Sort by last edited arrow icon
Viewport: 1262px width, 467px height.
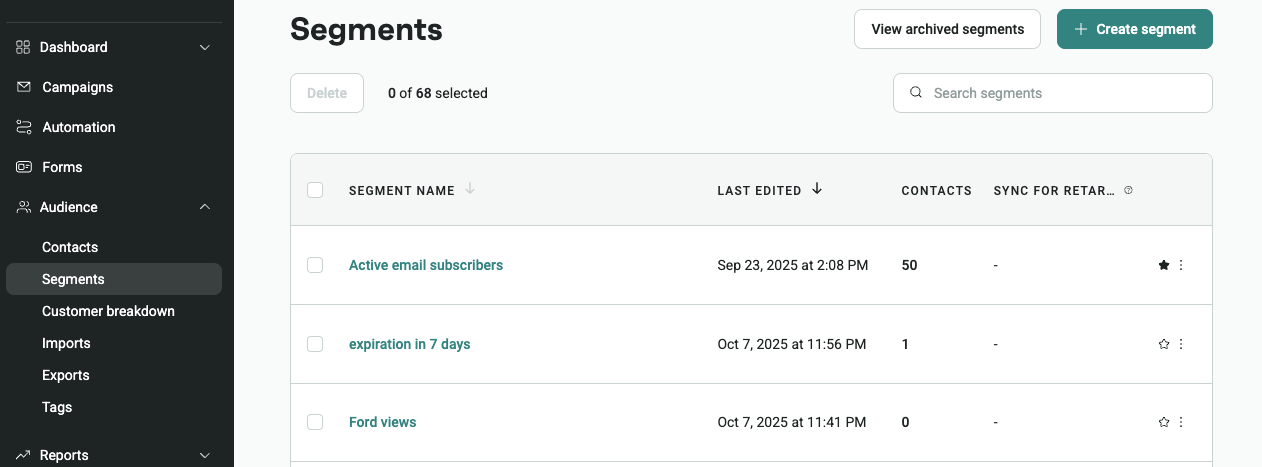tap(817, 189)
